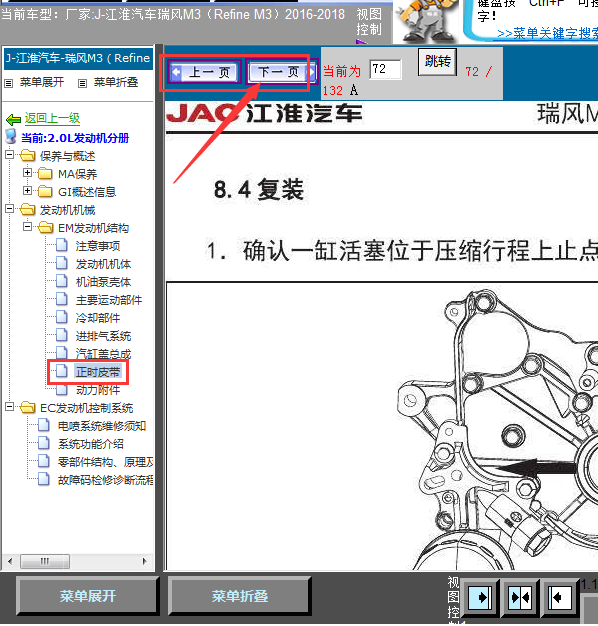Screen dimensions: 598x626
Task: Click the green back arrow icon
Action: click(x=14, y=119)
